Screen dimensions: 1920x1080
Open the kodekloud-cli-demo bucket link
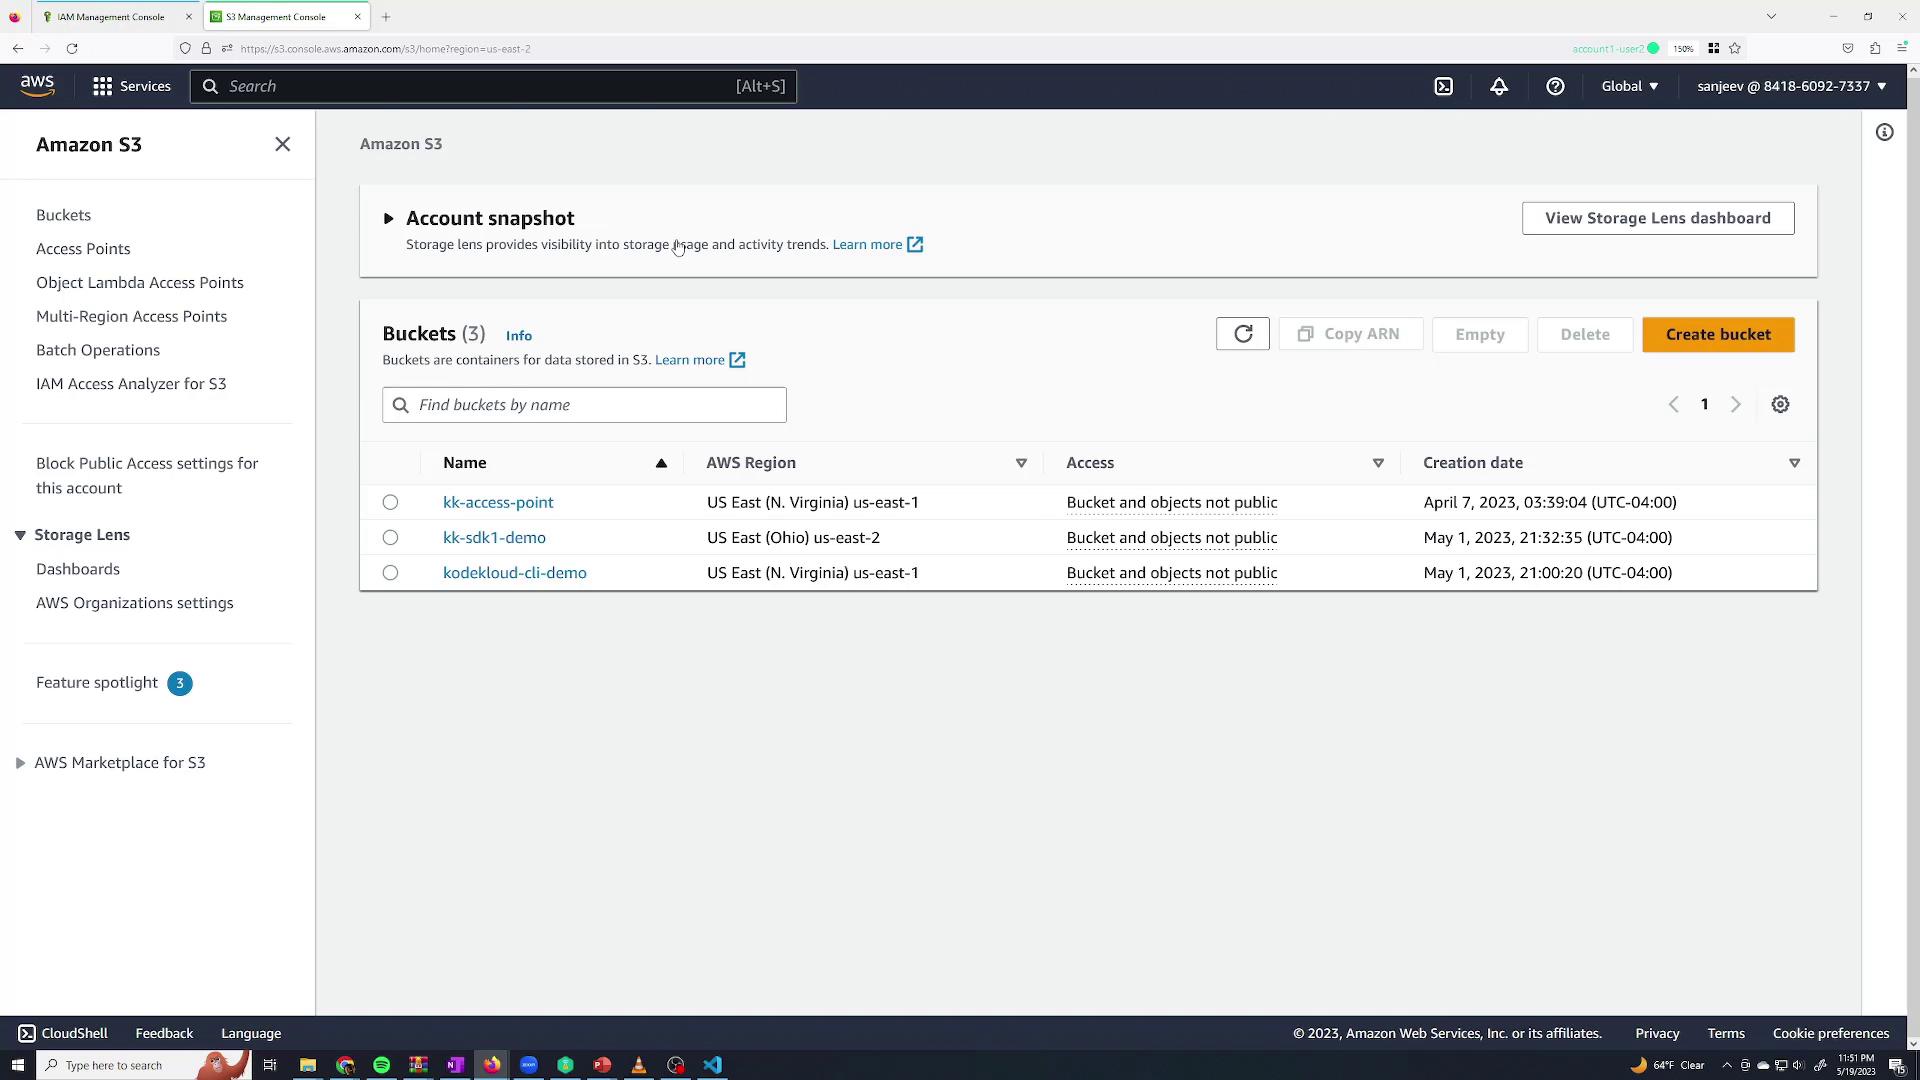[x=514, y=572]
